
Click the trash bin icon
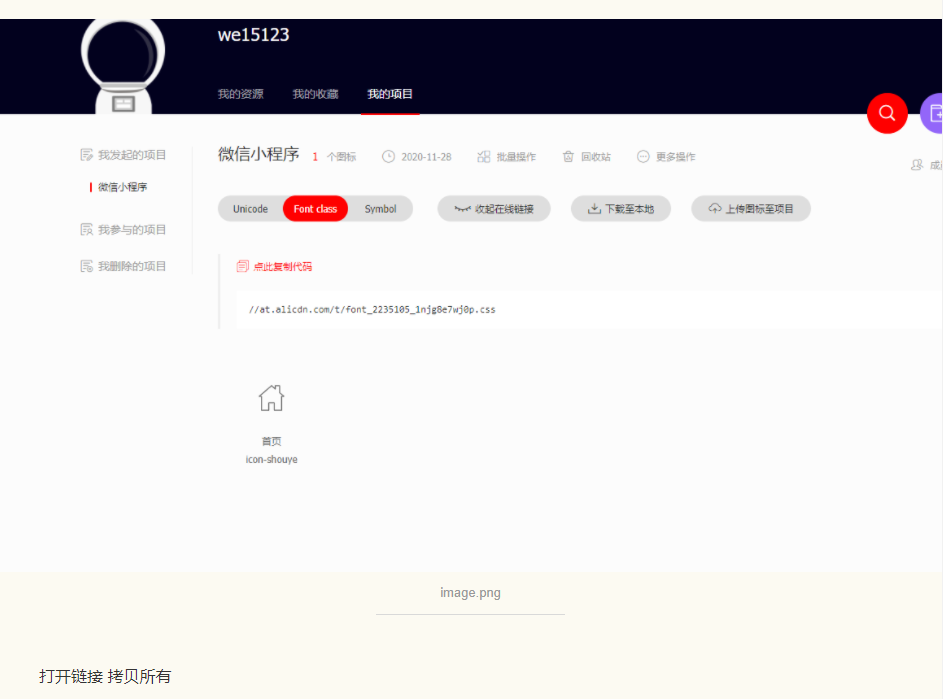coord(568,157)
